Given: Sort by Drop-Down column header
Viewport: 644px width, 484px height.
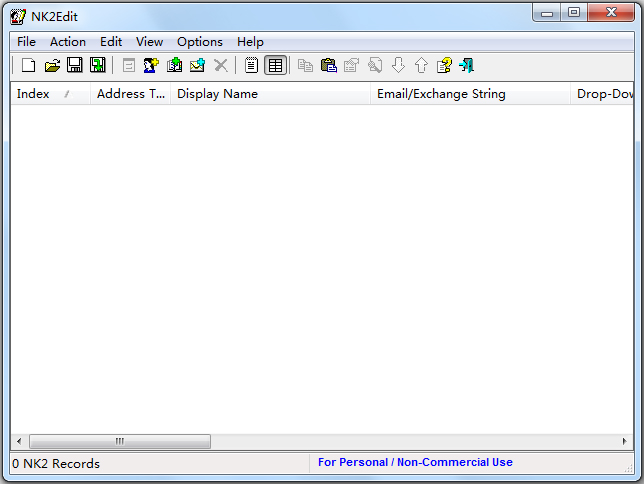Looking at the screenshot, I should 602,94.
